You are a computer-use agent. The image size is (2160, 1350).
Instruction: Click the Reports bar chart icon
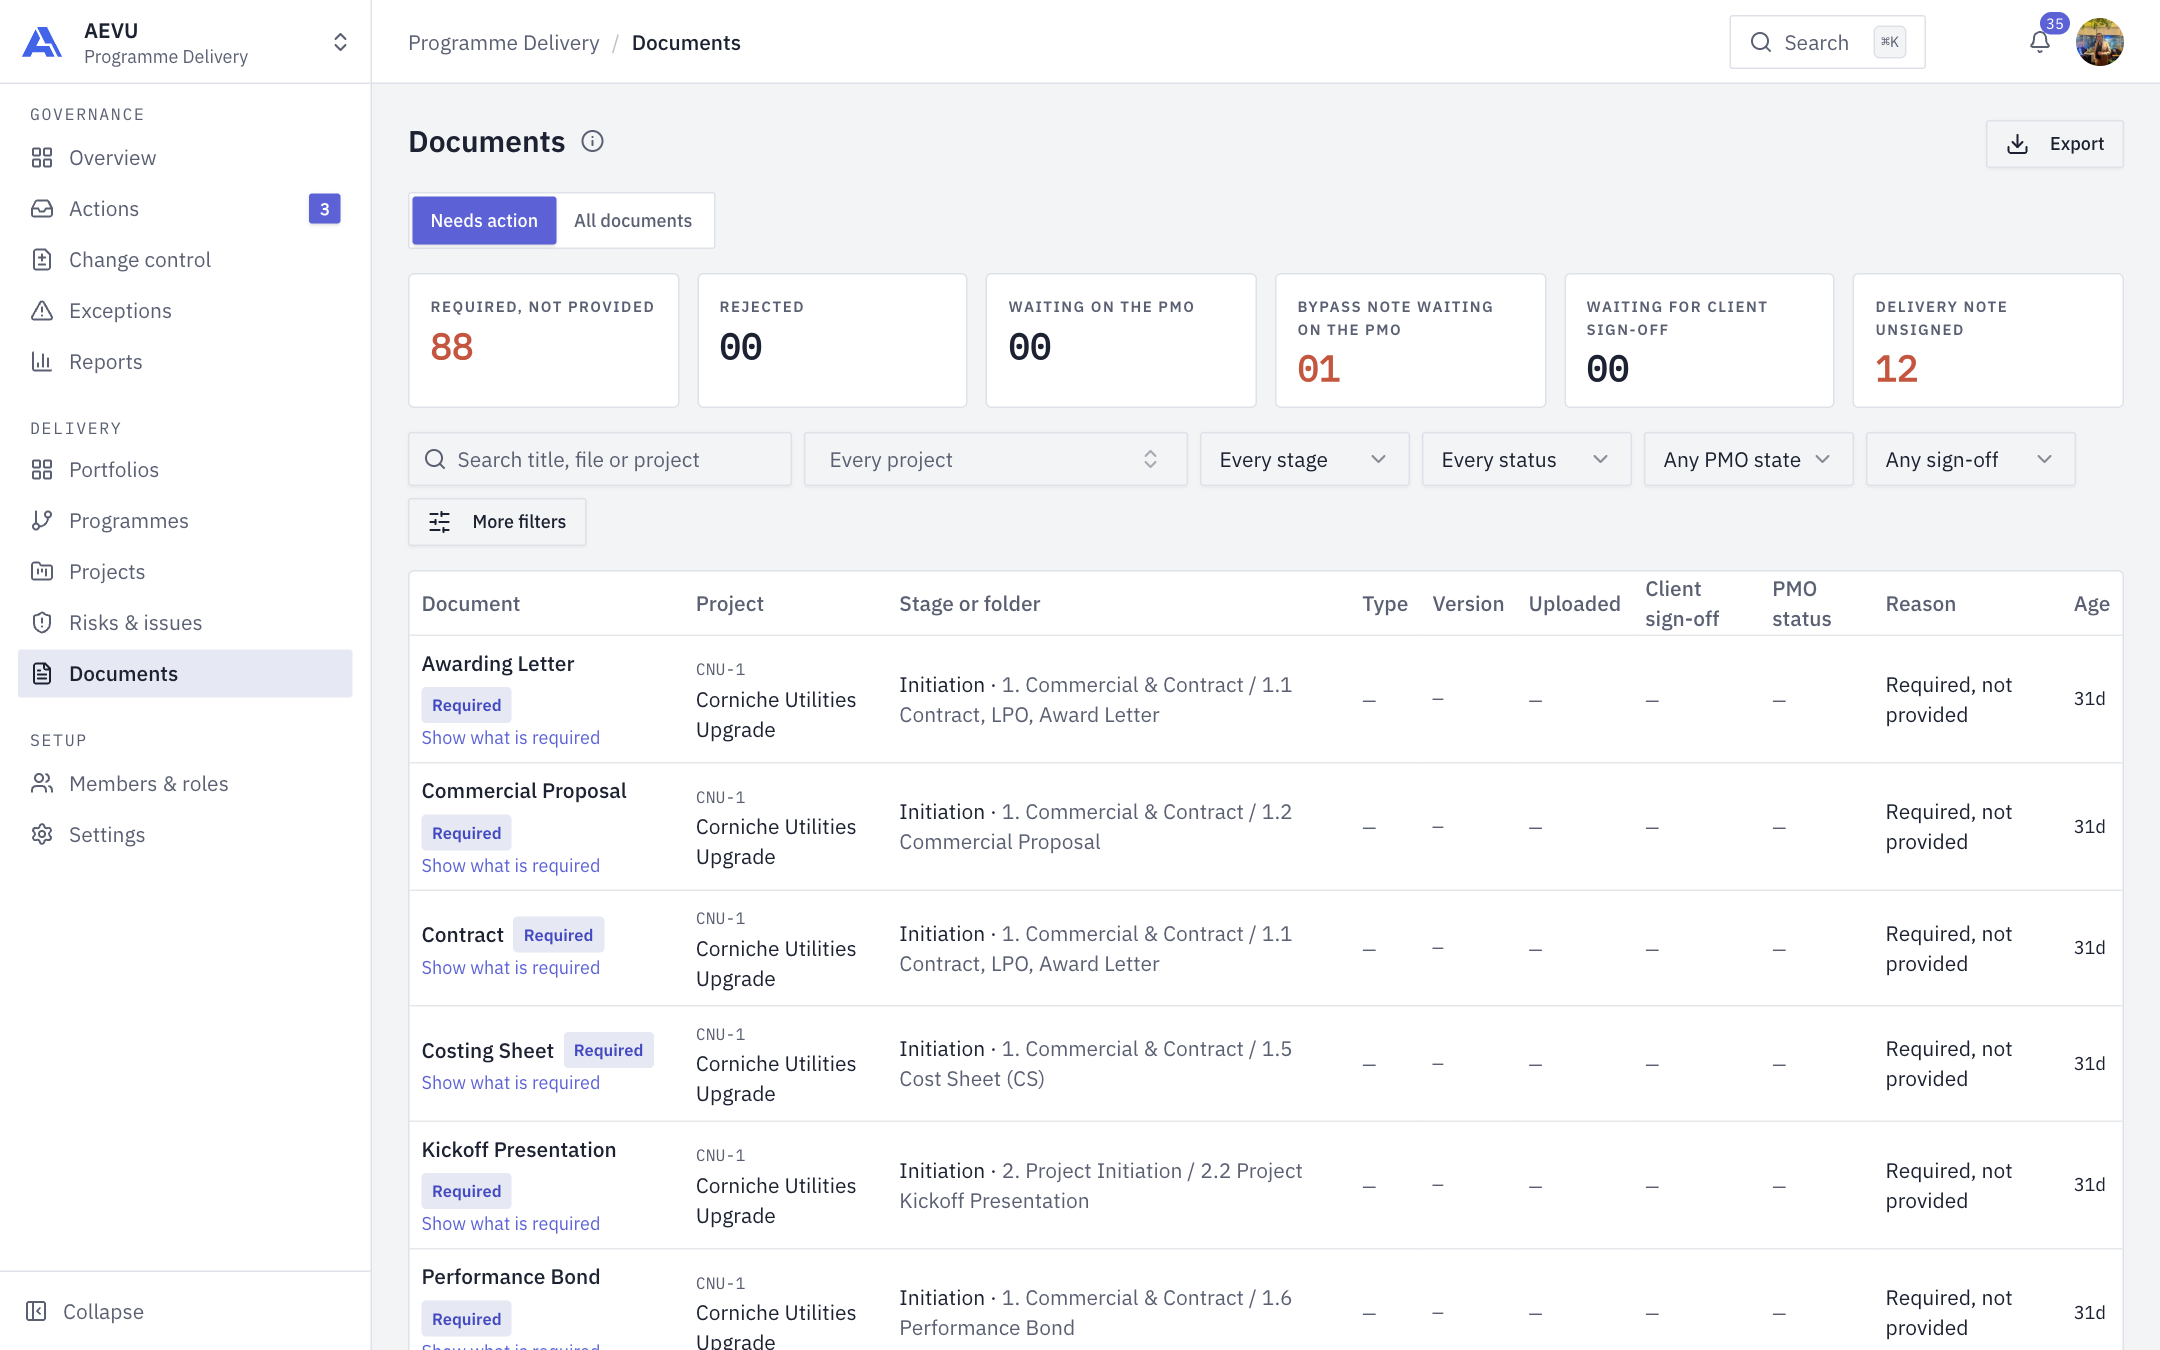pyautogui.click(x=42, y=362)
